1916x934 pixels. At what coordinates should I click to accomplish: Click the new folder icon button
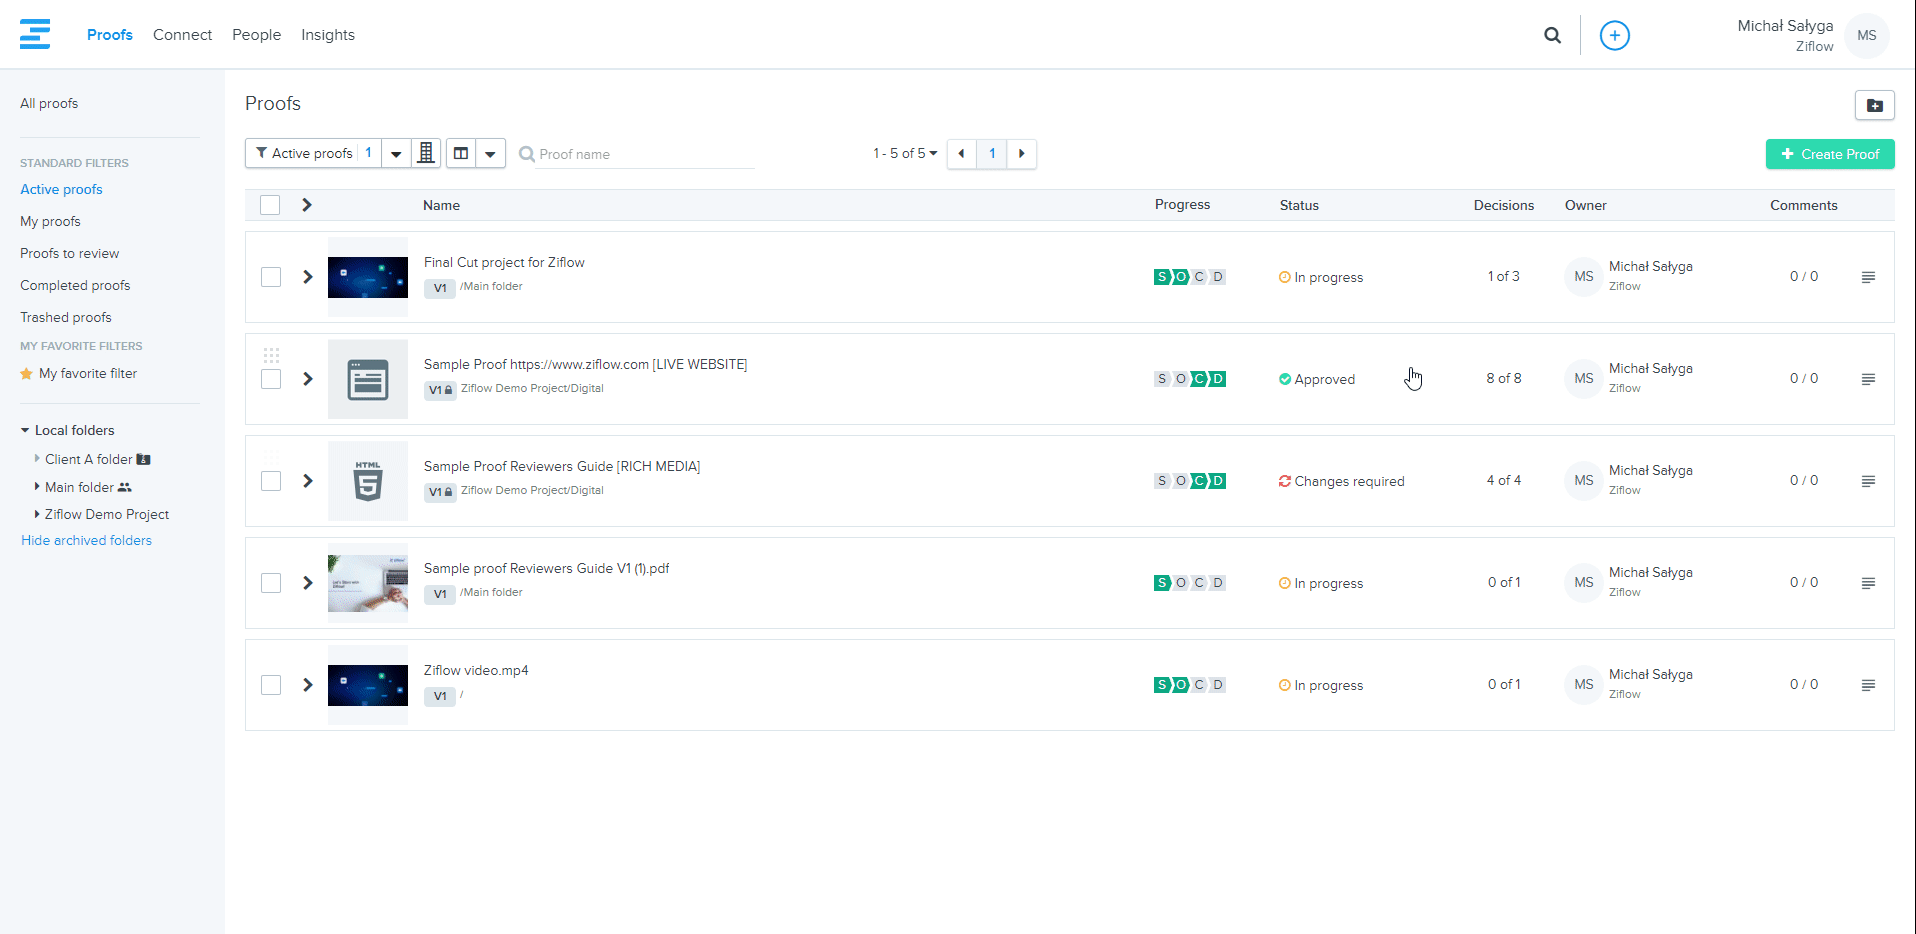1874,105
